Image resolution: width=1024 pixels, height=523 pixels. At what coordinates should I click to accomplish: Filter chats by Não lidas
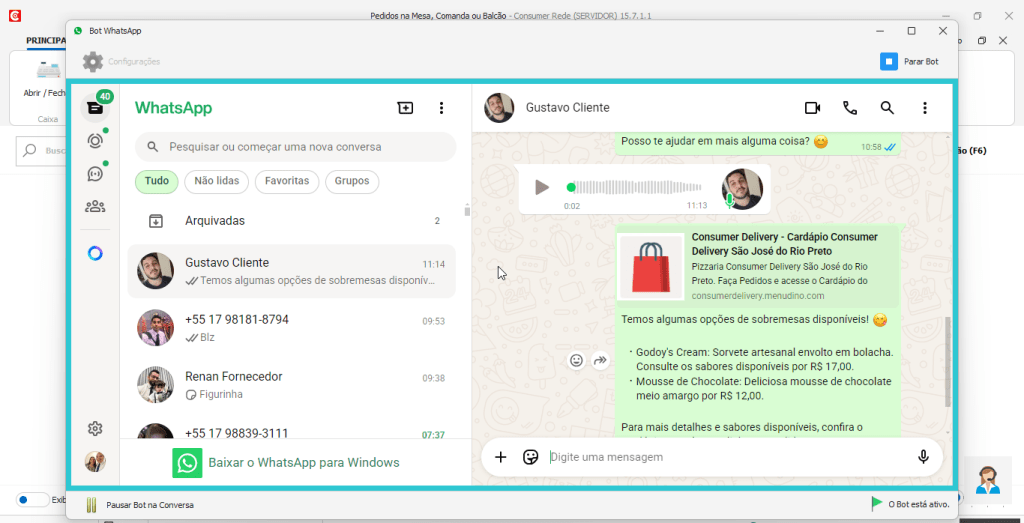pyautogui.click(x=216, y=181)
